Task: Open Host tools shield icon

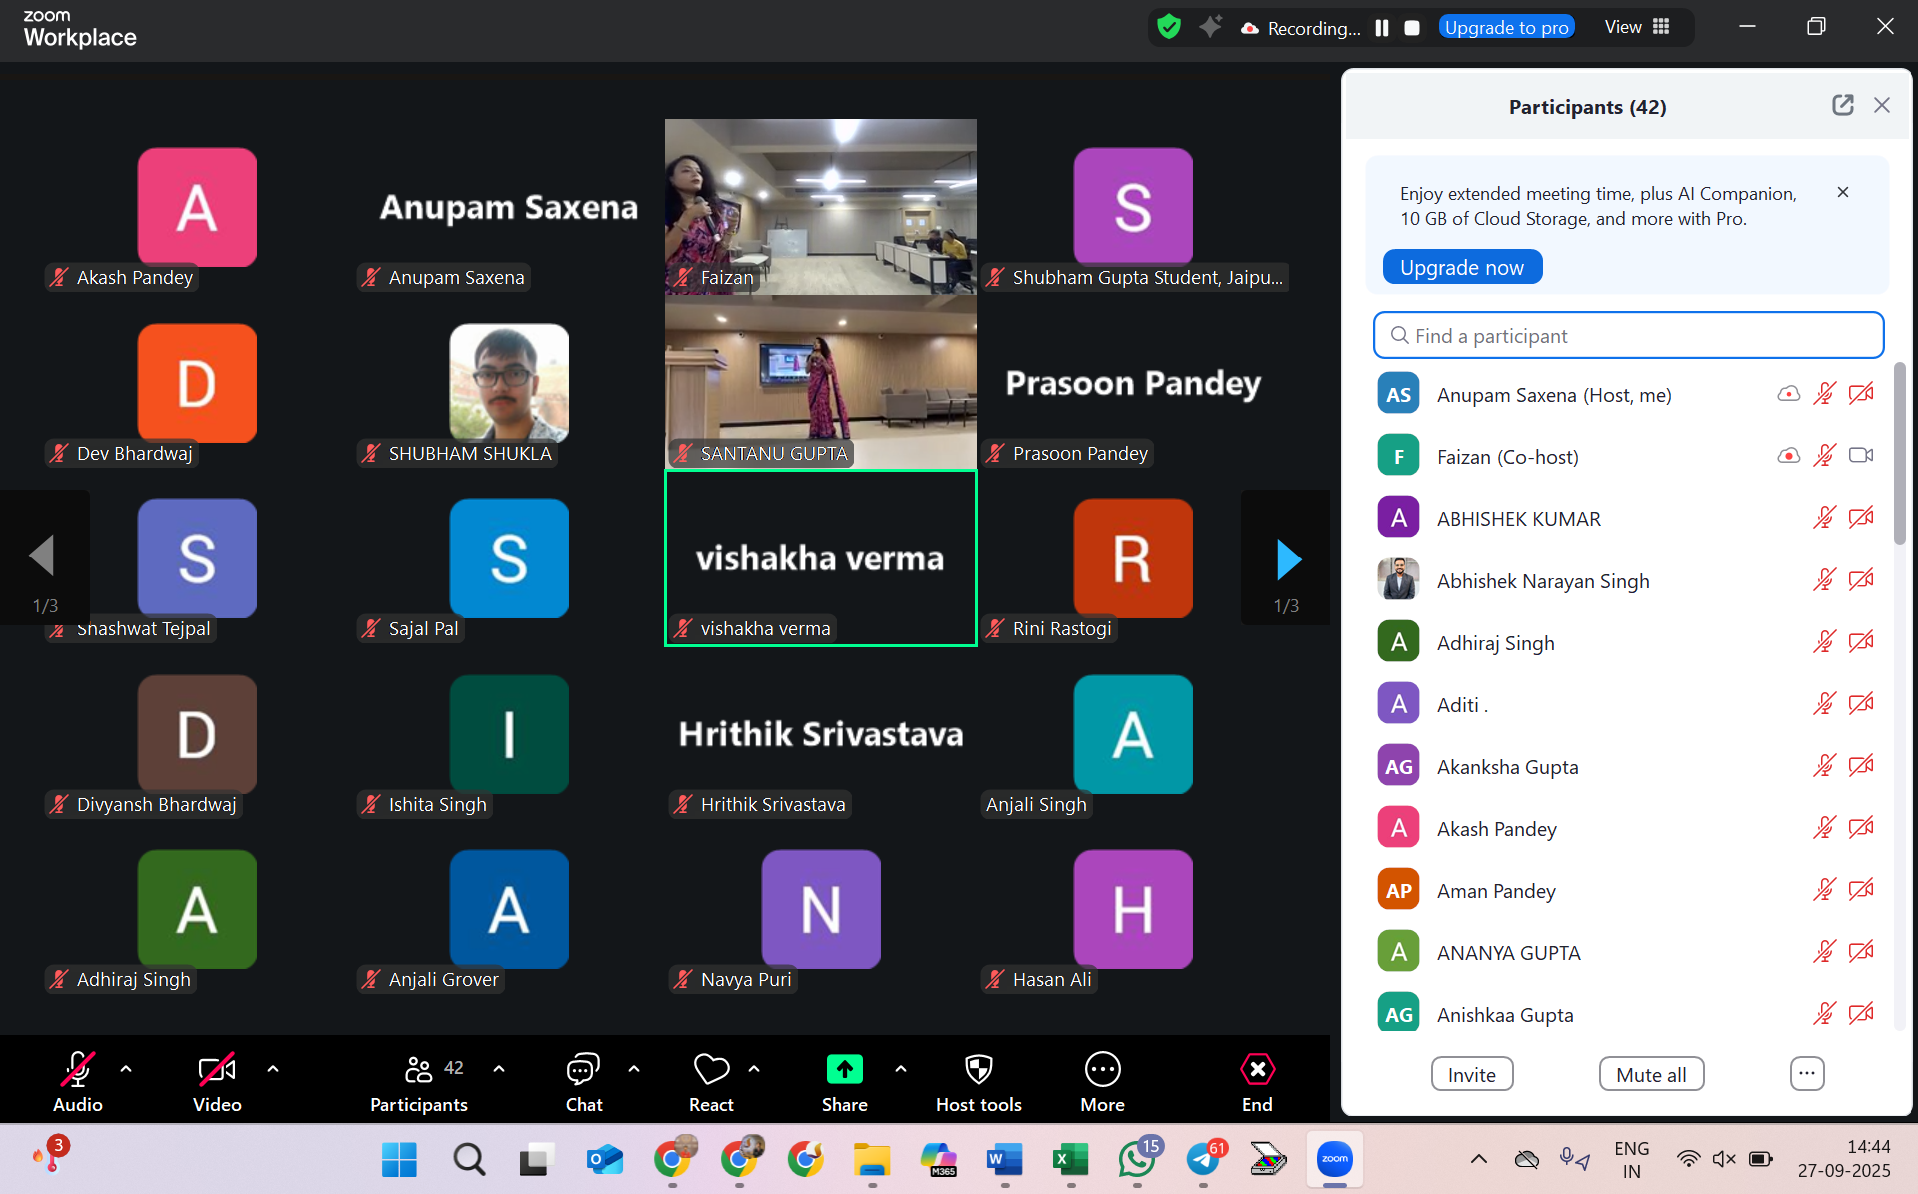Action: coord(978,1070)
